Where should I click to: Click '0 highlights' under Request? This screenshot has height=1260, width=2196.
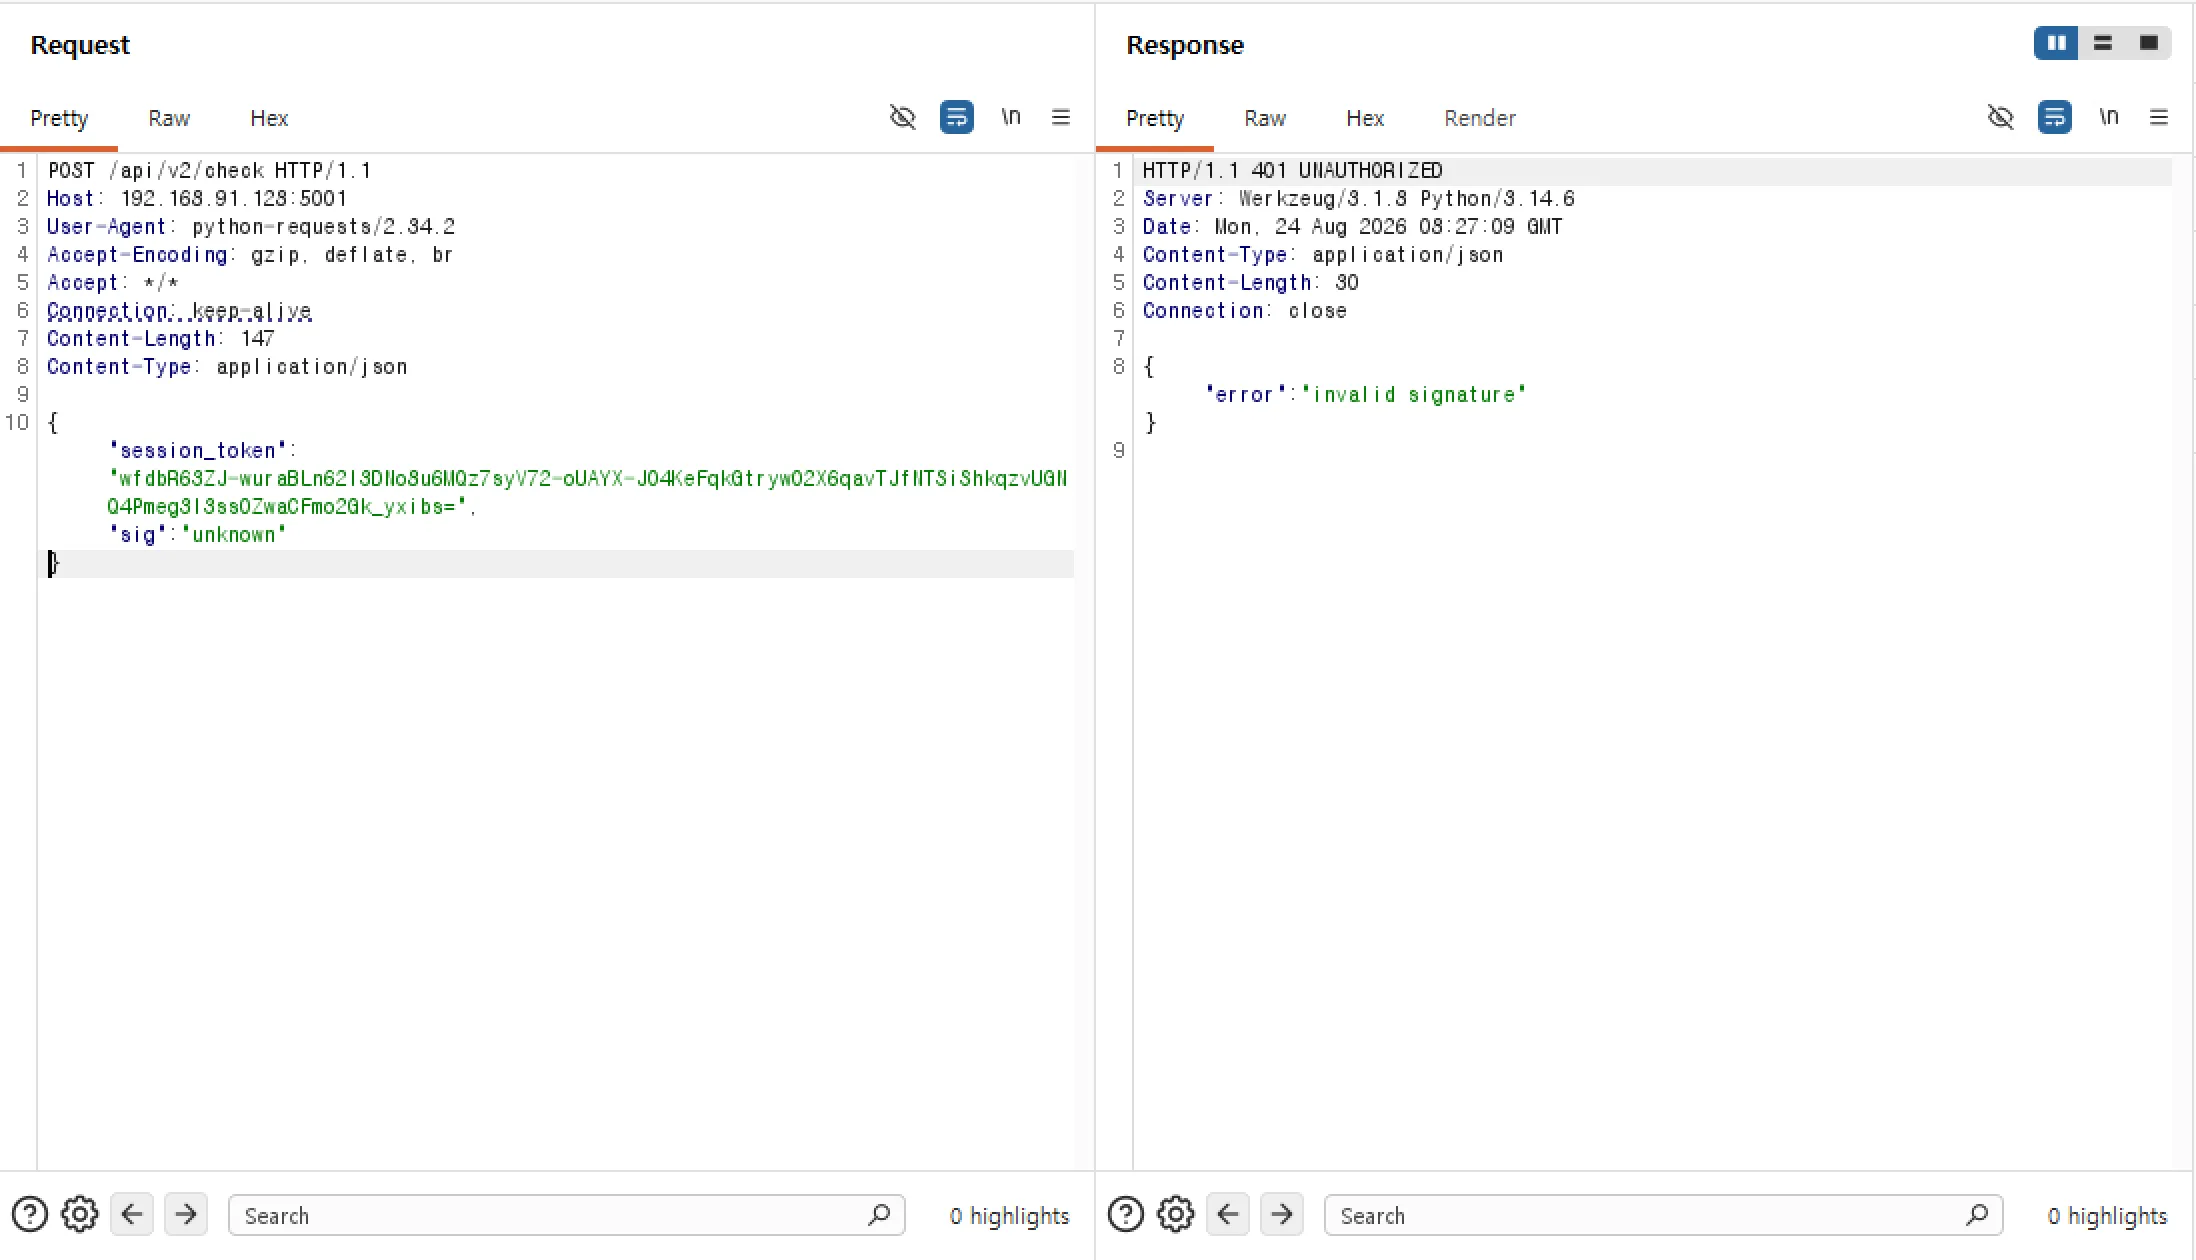click(1009, 1216)
